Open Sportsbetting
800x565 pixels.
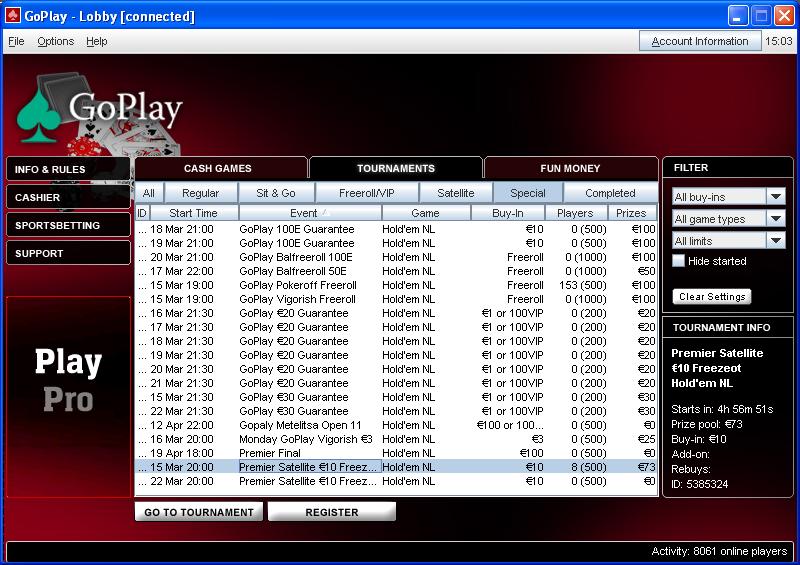(68, 226)
